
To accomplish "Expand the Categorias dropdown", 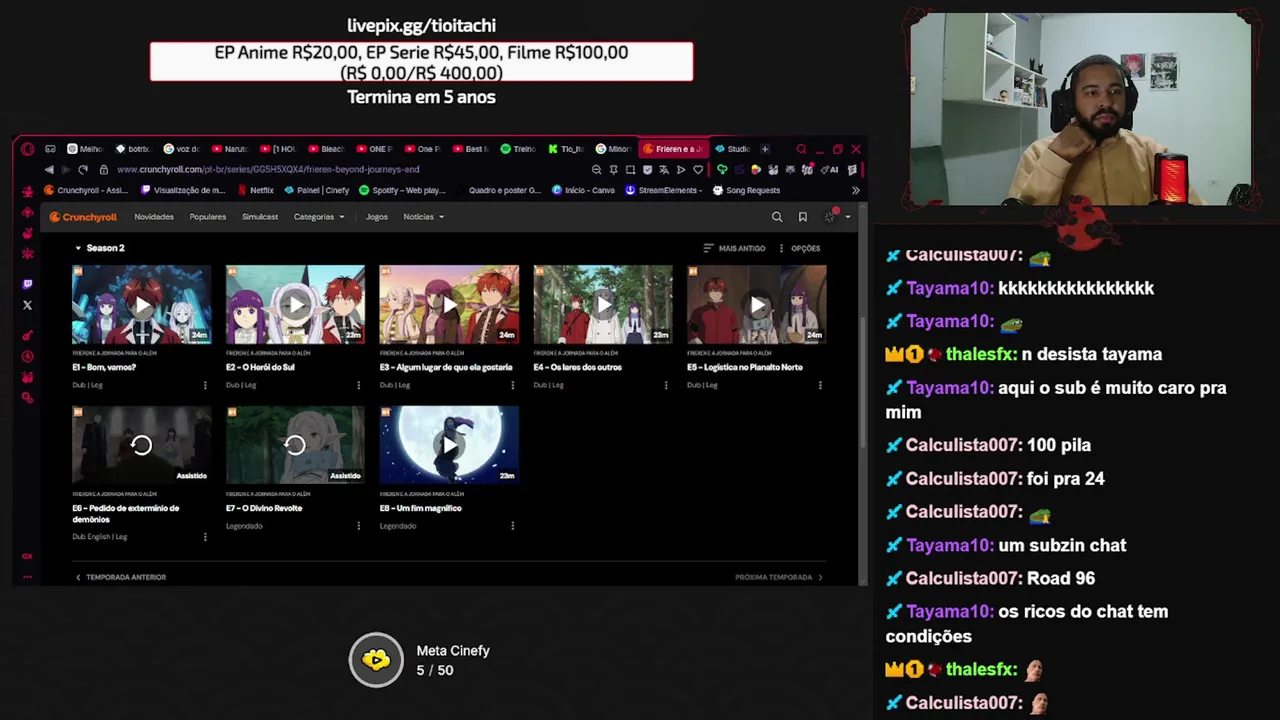I will (319, 217).
